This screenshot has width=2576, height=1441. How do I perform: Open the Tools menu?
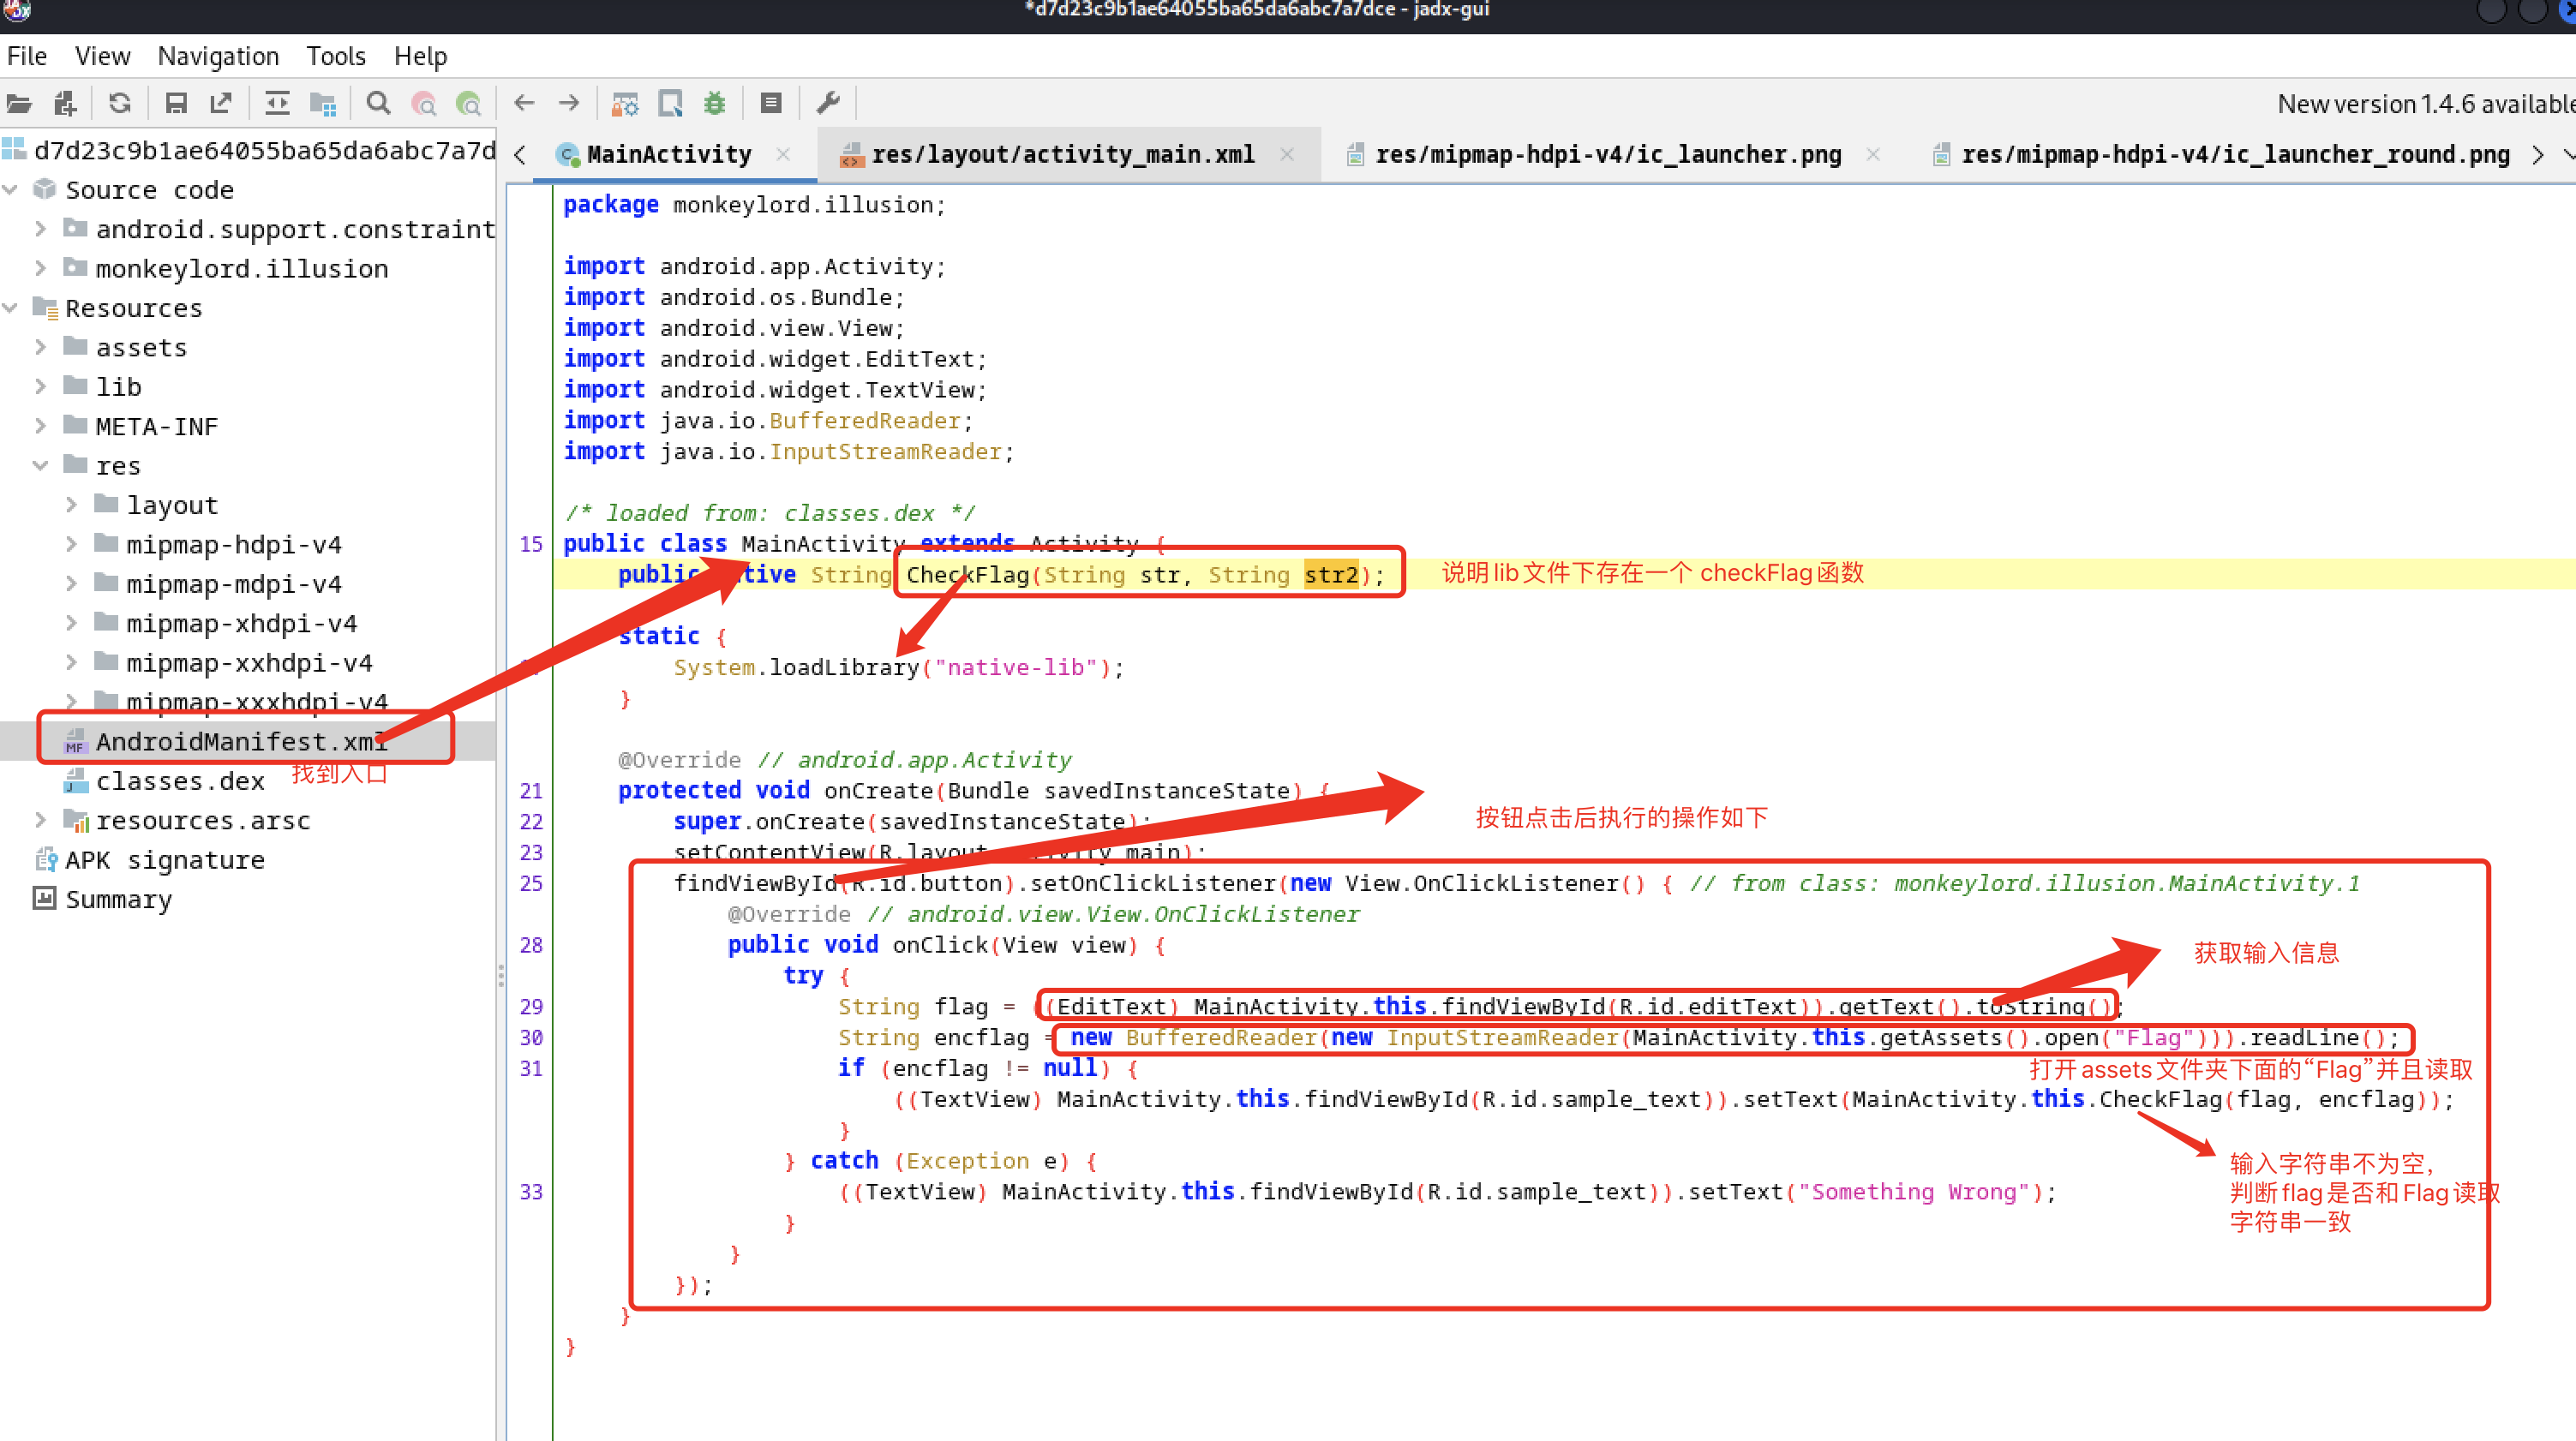[335, 56]
